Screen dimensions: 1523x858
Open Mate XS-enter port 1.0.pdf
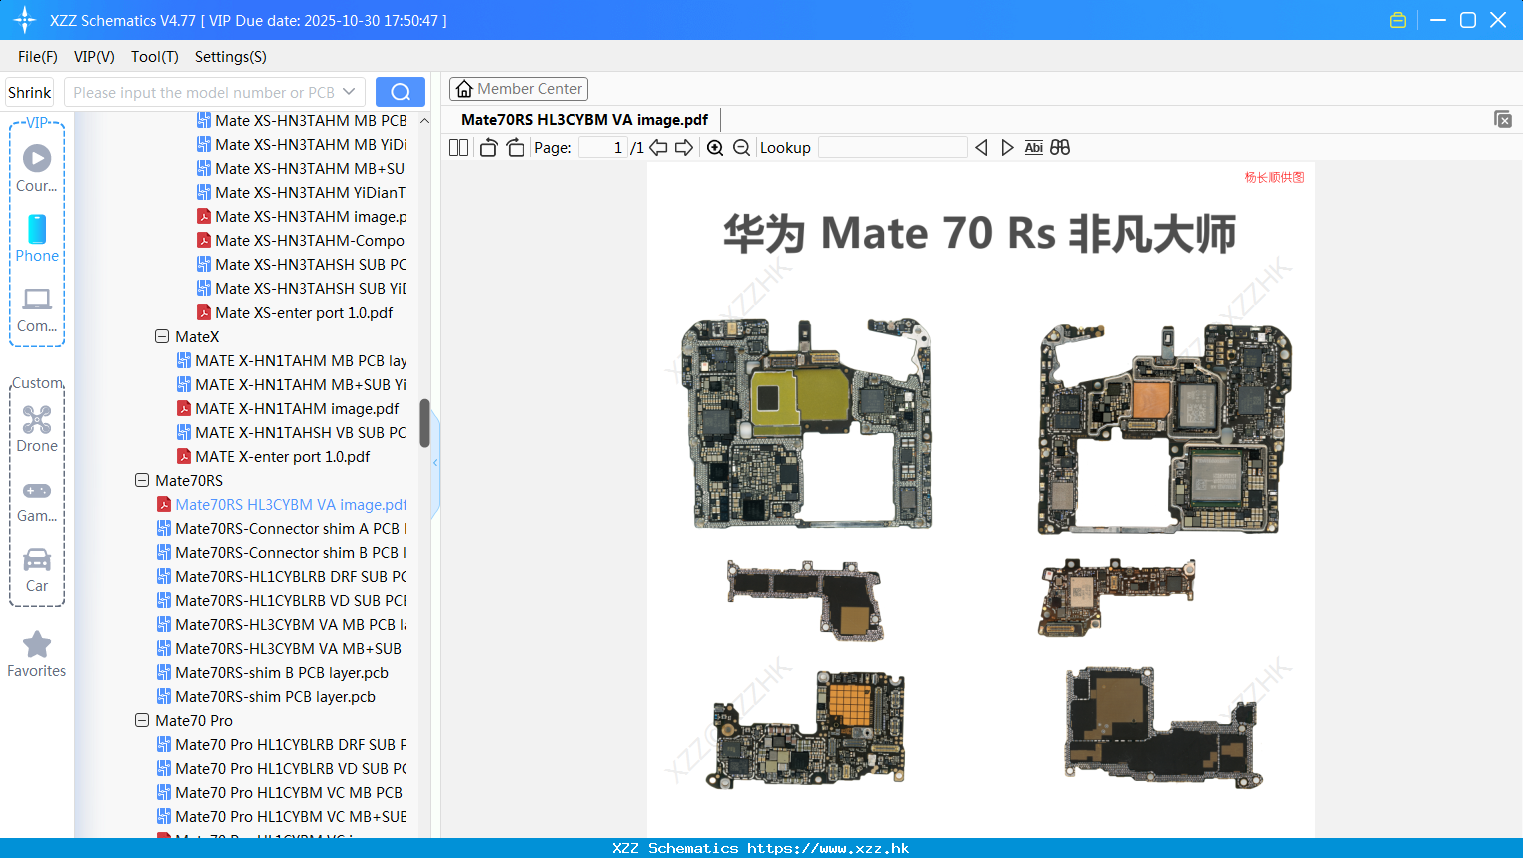295,313
